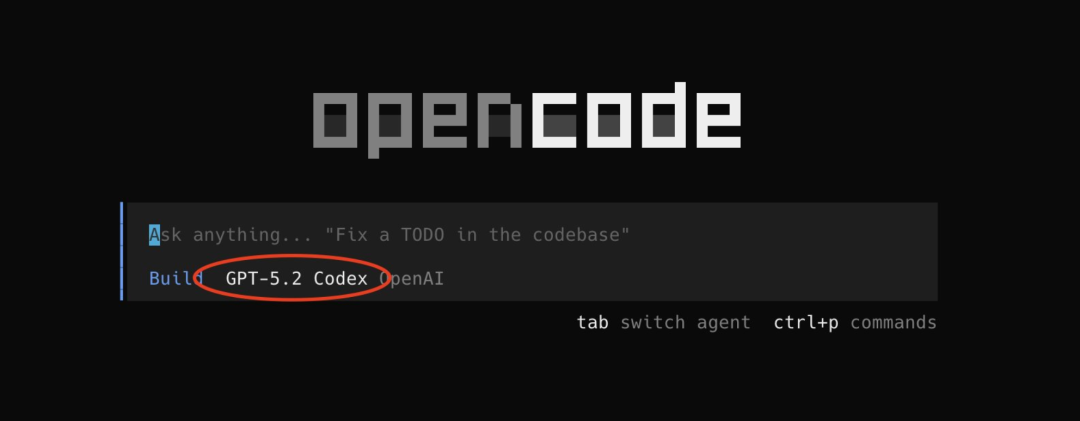Open the commands palette label

click(x=893, y=322)
